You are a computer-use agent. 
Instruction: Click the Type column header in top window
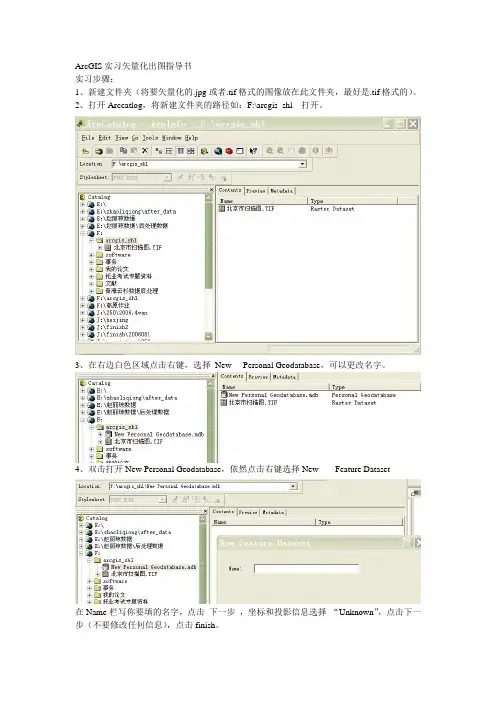coord(352,201)
